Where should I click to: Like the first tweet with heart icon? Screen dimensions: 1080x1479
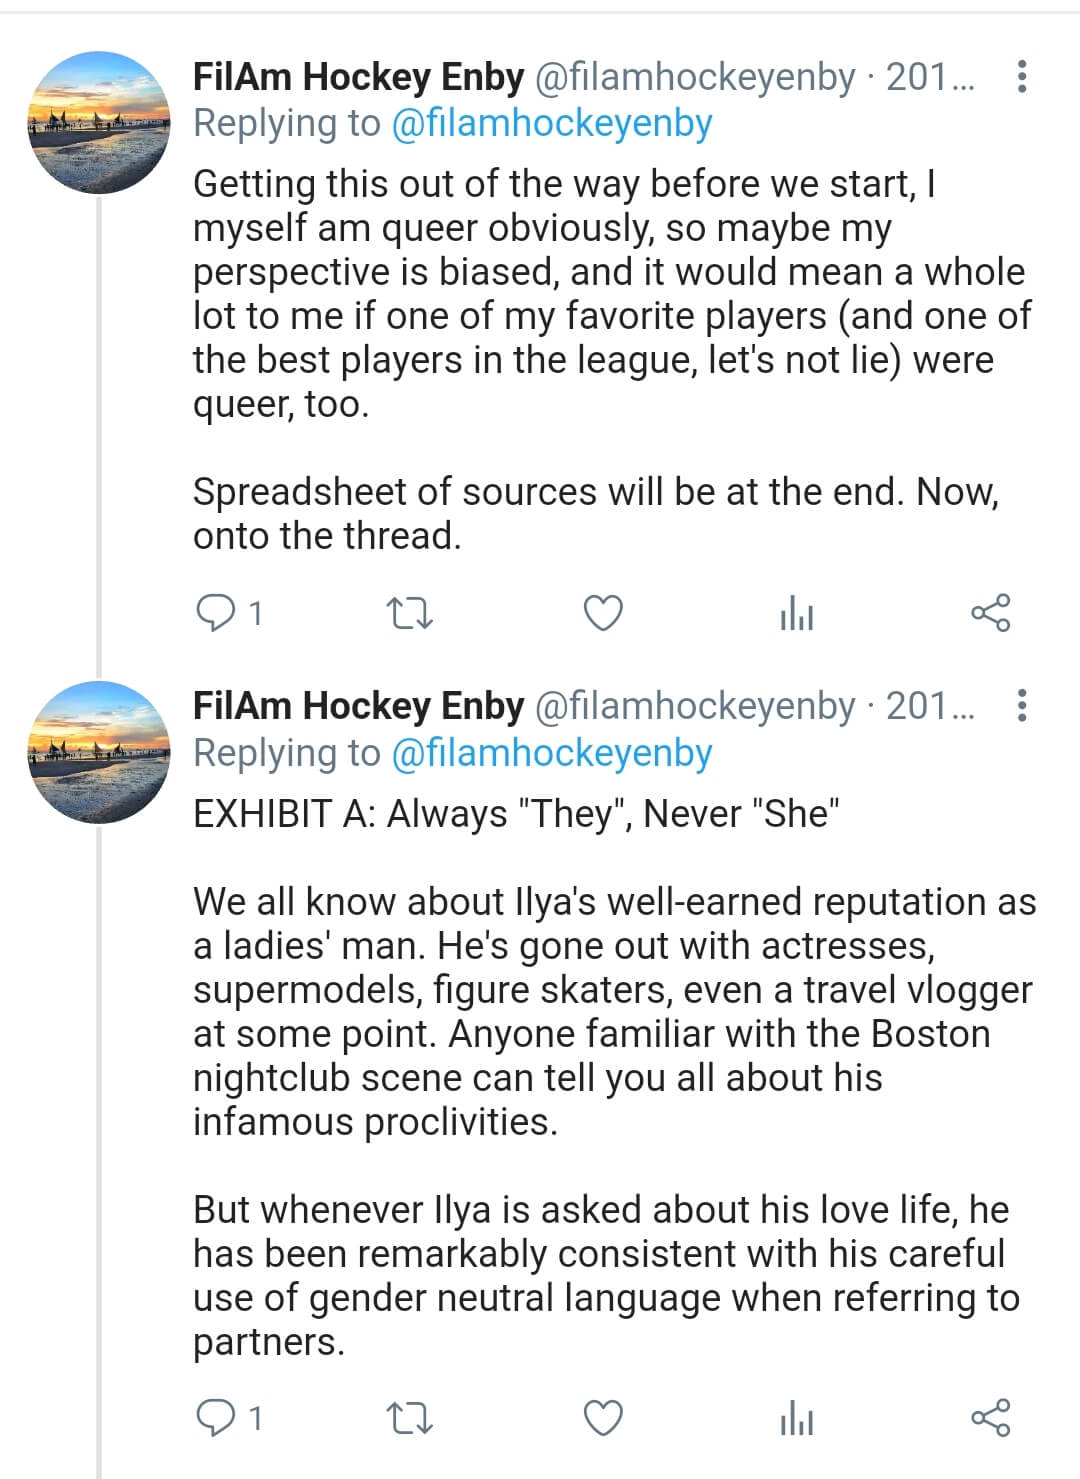tap(603, 613)
